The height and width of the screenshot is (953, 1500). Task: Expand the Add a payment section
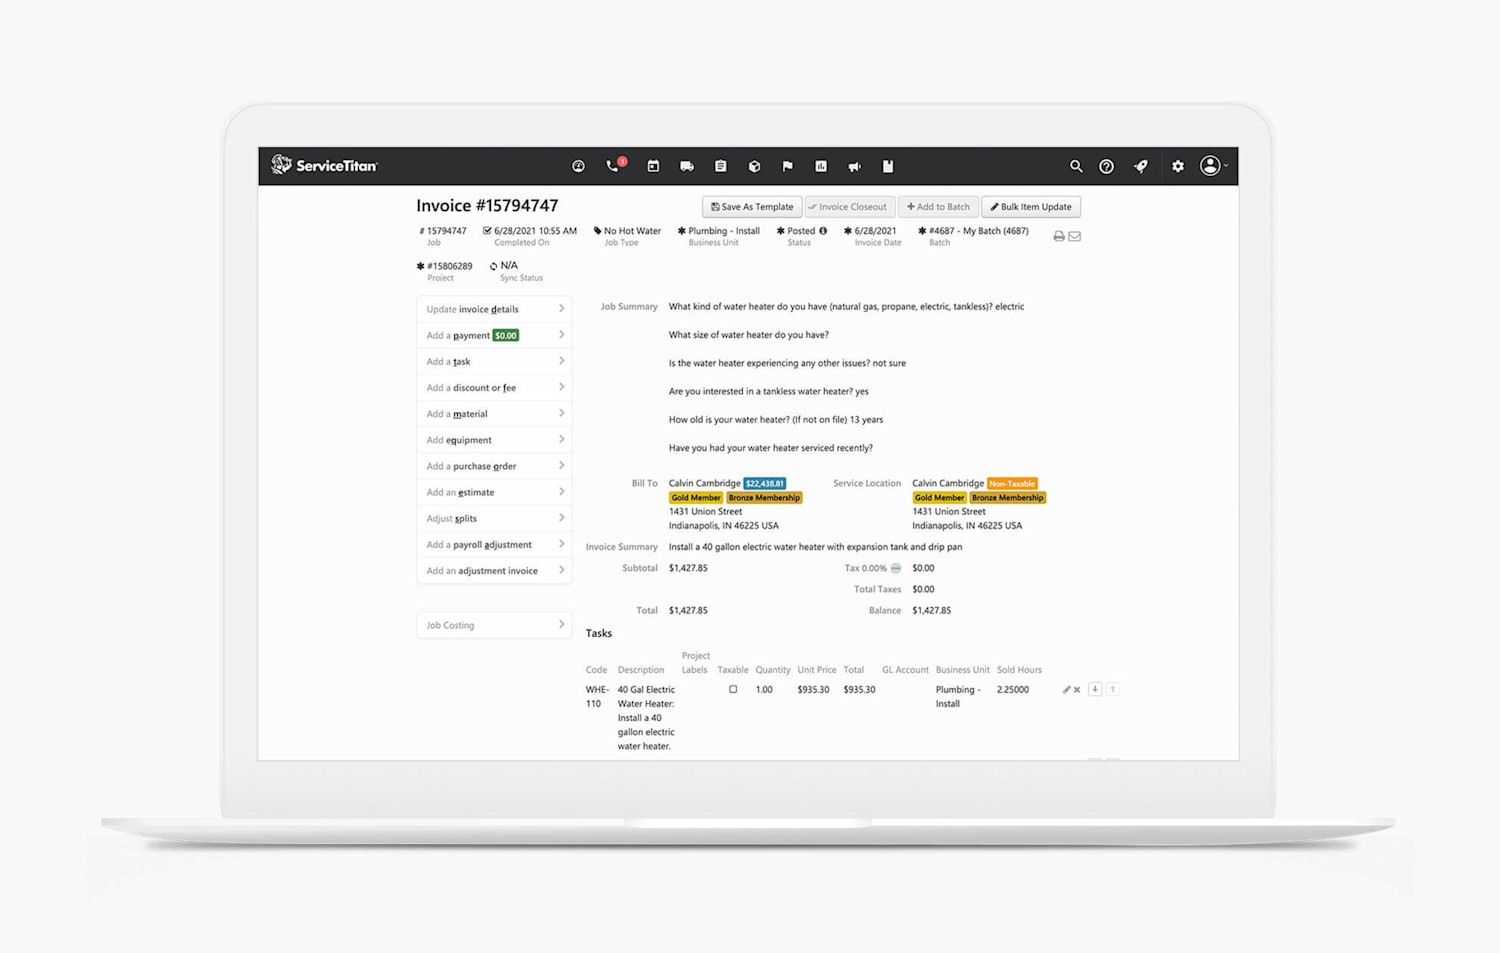(494, 335)
